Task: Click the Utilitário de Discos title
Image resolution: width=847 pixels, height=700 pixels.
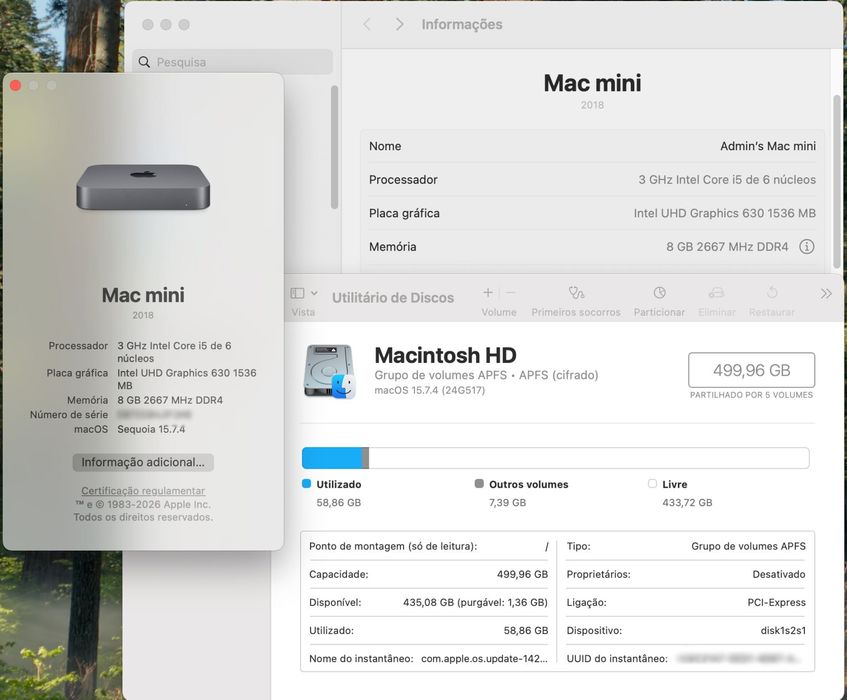Action: pos(393,298)
